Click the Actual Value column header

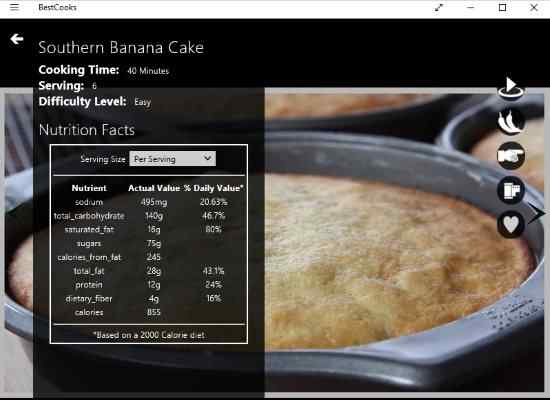pos(154,188)
